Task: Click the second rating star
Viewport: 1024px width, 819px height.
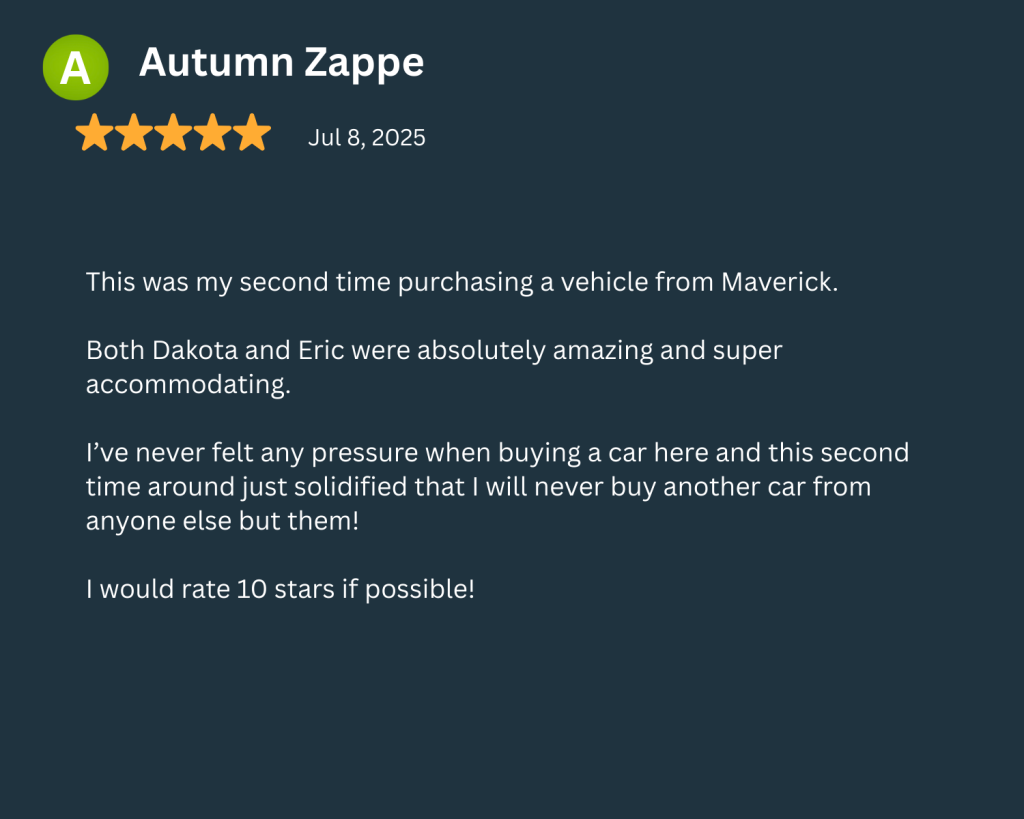Action: (133, 133)
